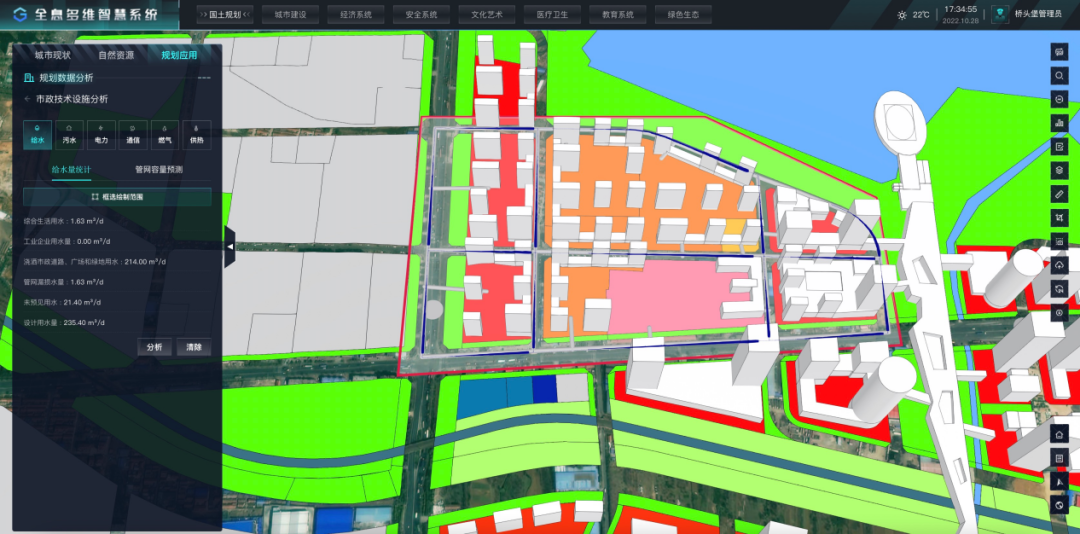Open the 自然资源 tab
The width and height of the screenshot is (1080, 534).
click(116, 55)
